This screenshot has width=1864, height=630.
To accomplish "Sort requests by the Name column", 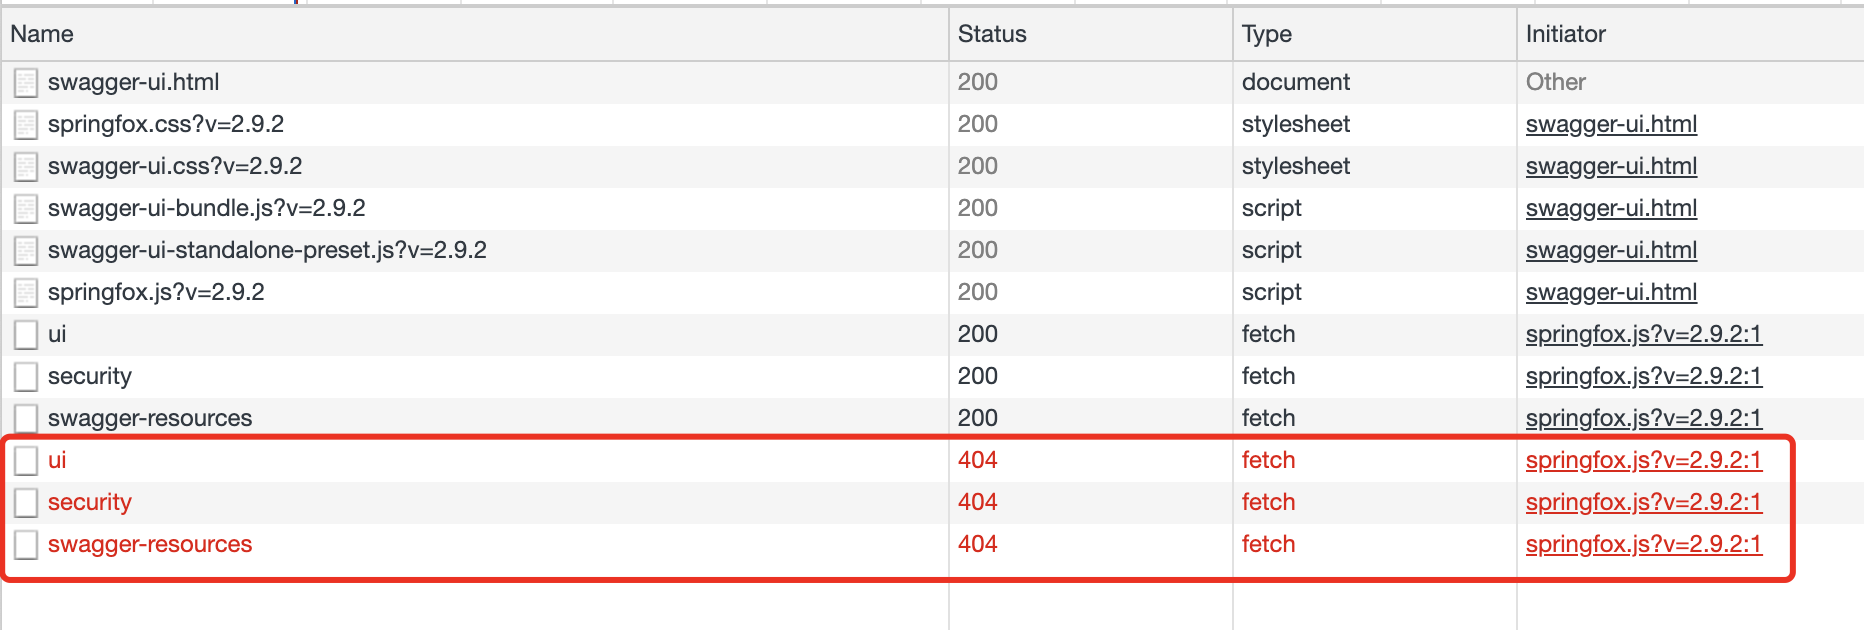I will coord(42,34).
